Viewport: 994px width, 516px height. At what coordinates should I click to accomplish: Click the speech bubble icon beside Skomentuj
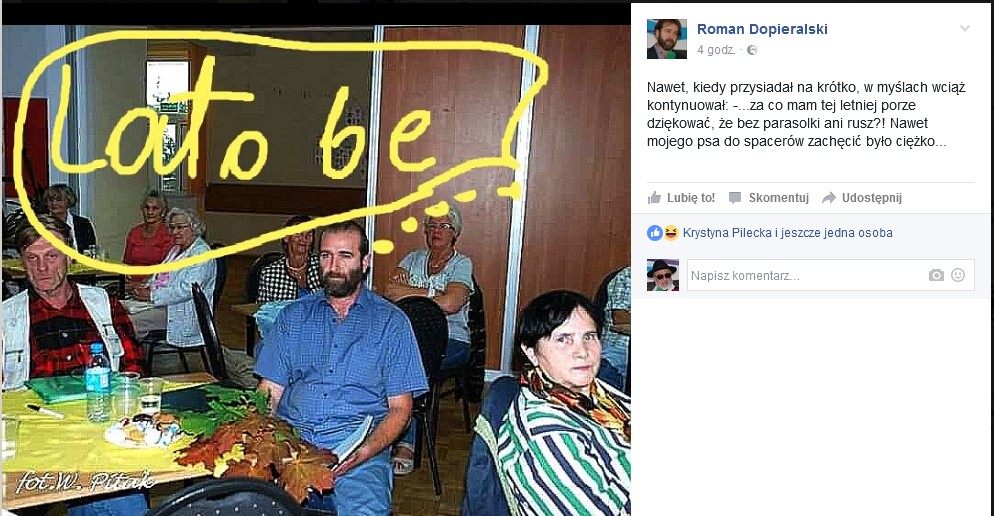tap(735, 198)
